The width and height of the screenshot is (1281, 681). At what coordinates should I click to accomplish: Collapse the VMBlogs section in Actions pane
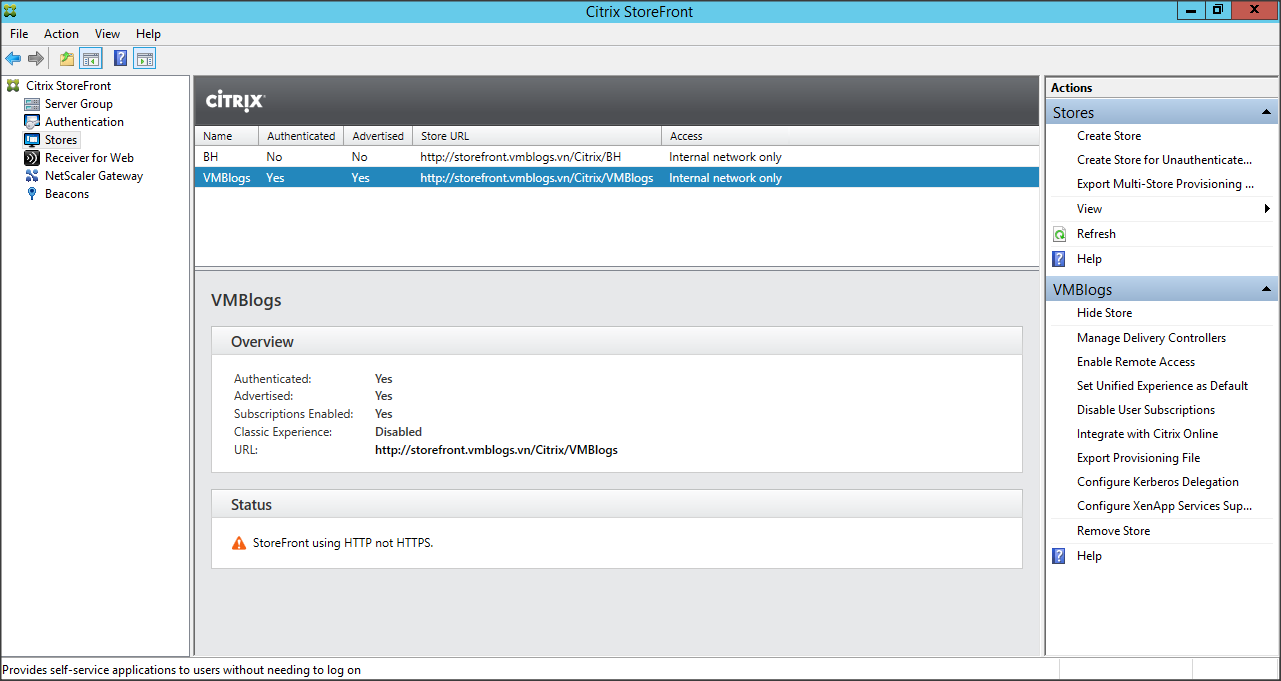pos(1266,290)
